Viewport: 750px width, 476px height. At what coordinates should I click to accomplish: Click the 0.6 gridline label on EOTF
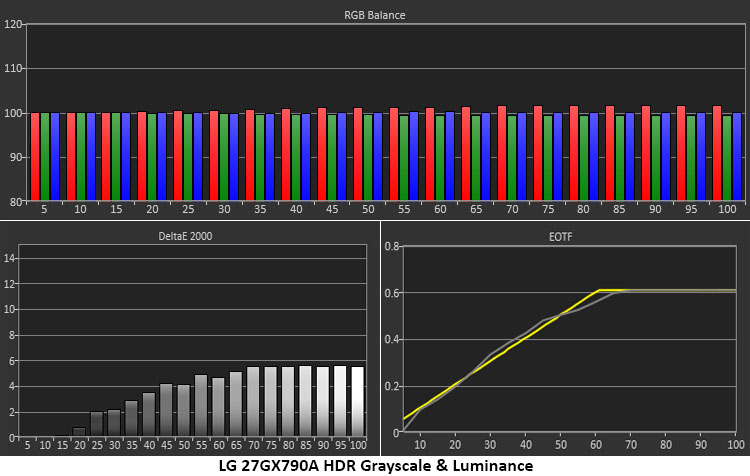[392, 293]
